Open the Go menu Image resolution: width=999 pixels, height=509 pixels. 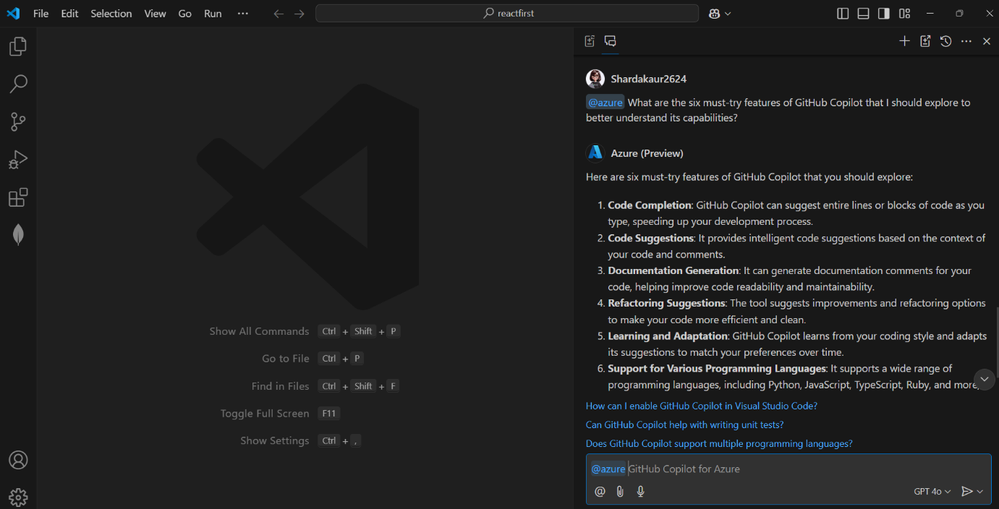pos(185,13)
